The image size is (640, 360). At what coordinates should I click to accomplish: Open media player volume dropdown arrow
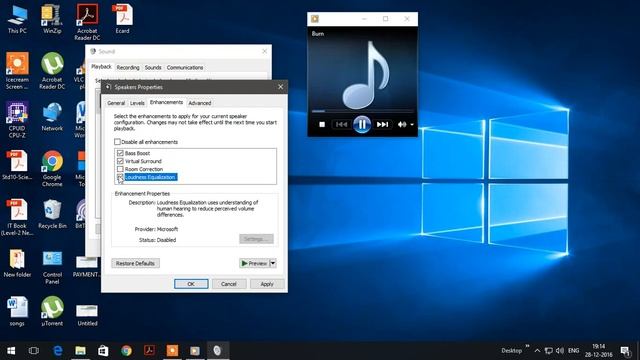point(412,124)
